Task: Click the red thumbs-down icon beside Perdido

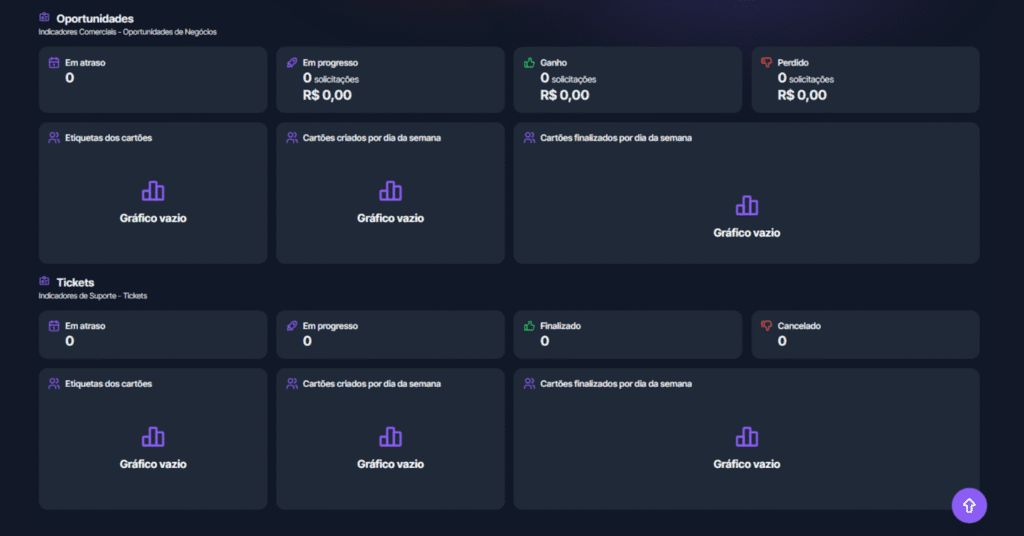Action: pos(767,62)
